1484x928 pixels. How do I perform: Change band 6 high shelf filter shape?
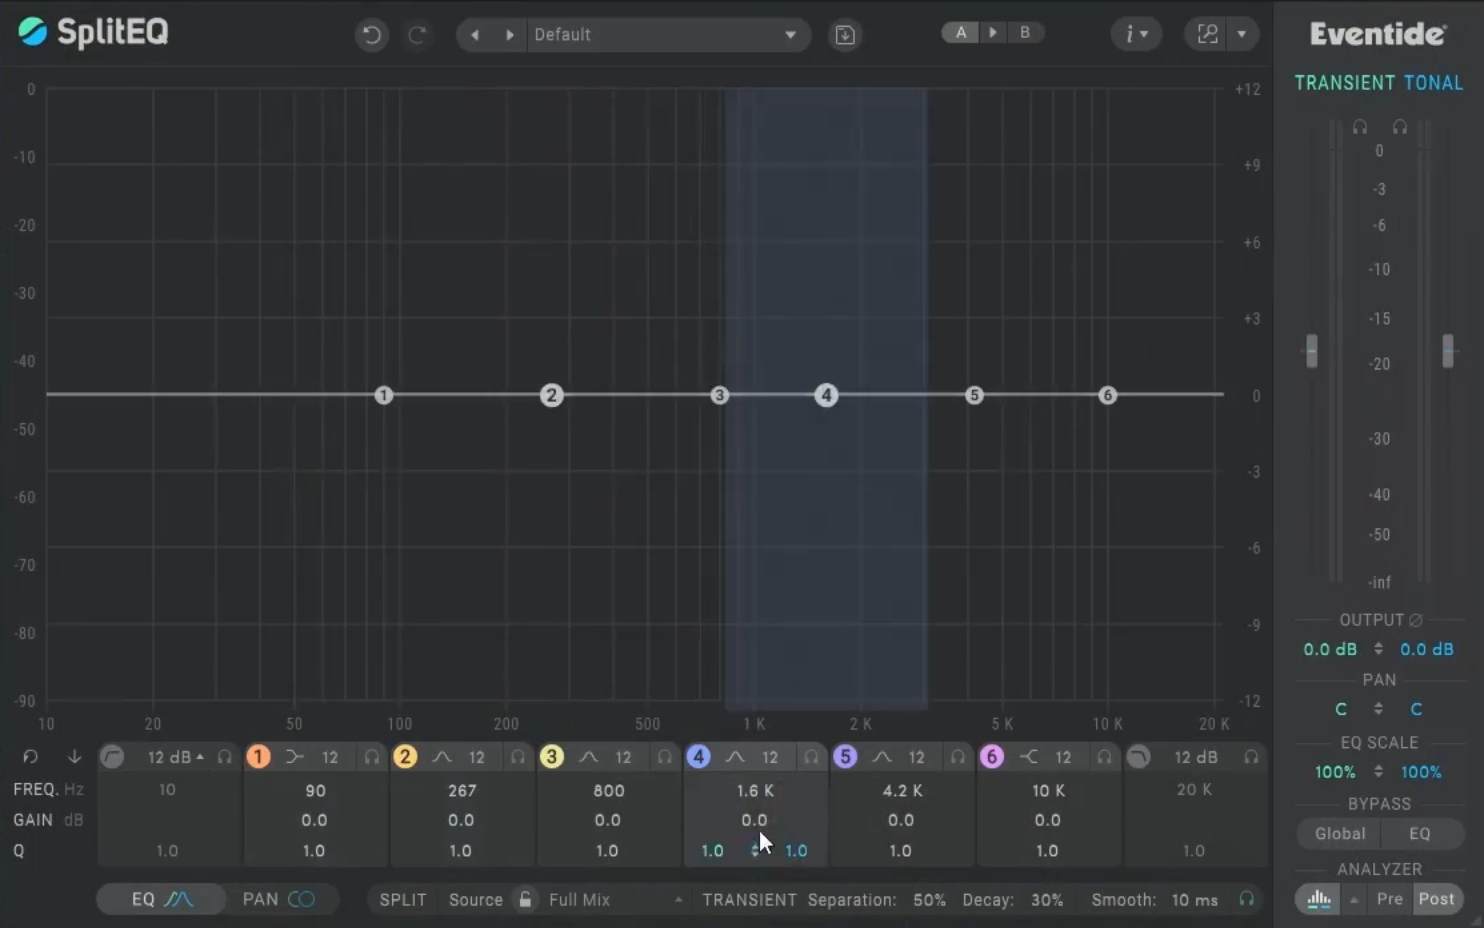pyautogui.click(x=1028, y=757)
